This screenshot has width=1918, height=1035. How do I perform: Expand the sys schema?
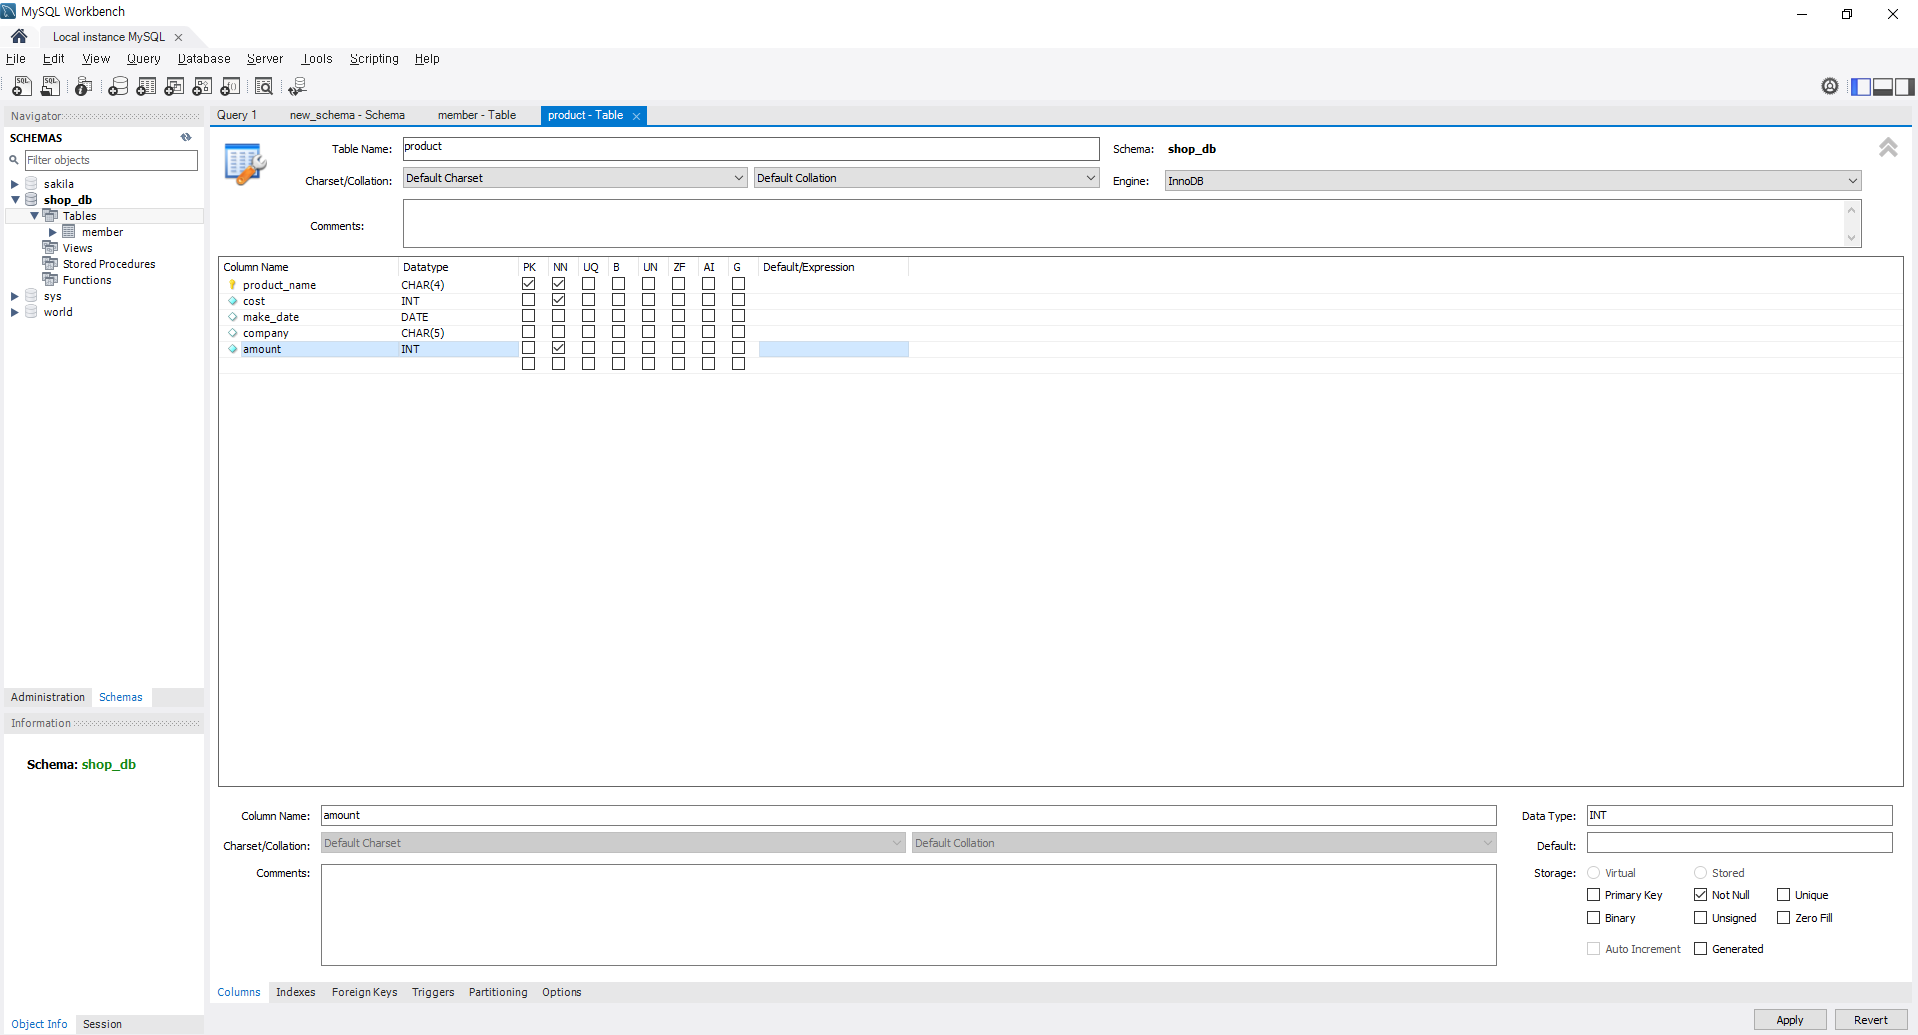(14, 296)
